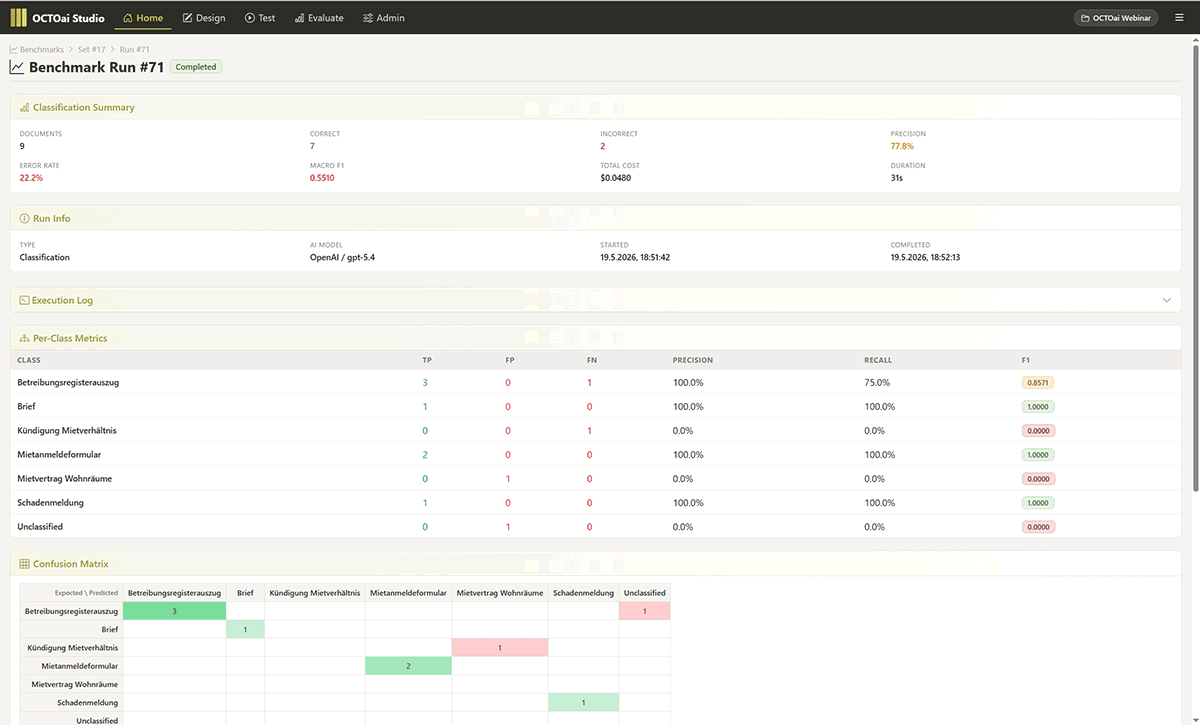The height and width of the screenshot is (725, 1200).
Task: Click the green cell with value 3
Action: pos(174,610)
